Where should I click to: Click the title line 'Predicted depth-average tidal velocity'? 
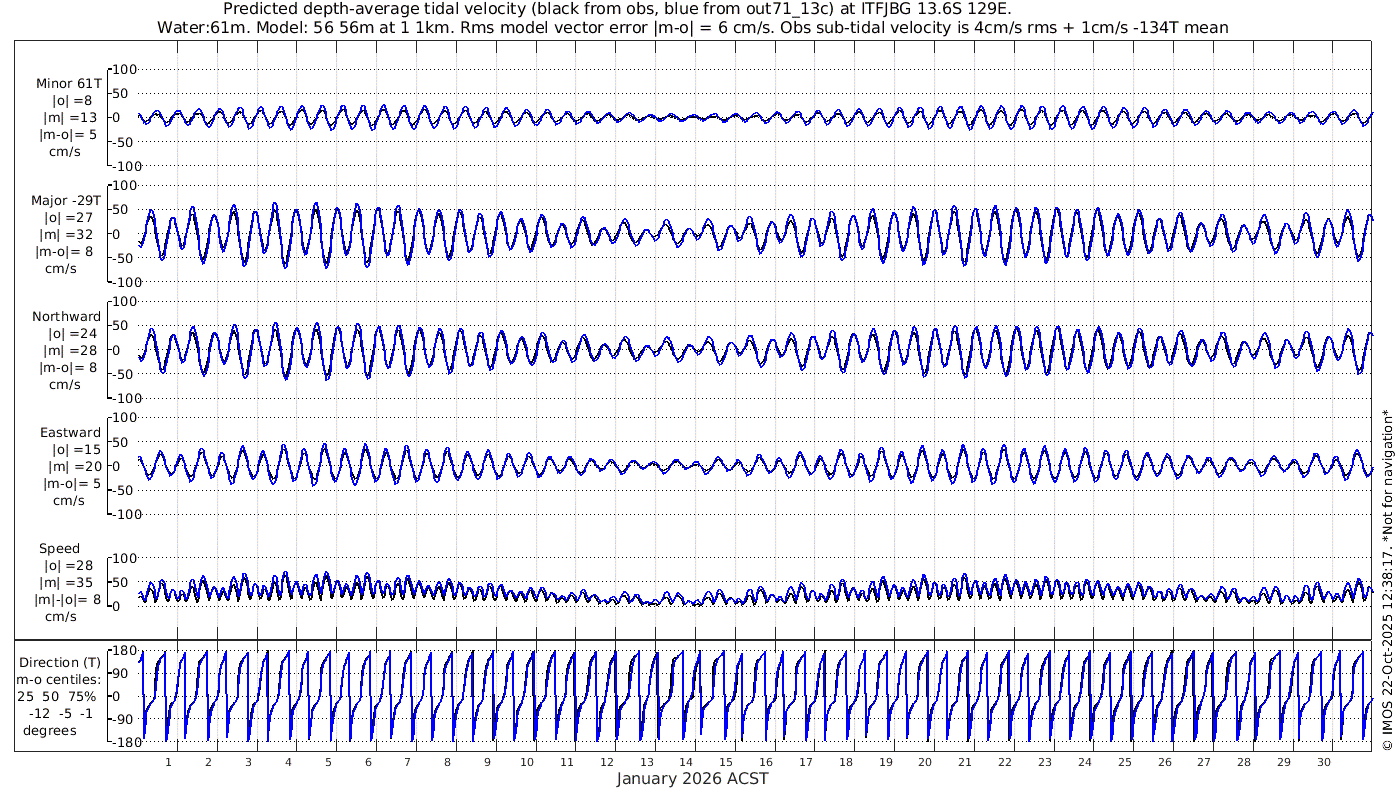(617, 9)
